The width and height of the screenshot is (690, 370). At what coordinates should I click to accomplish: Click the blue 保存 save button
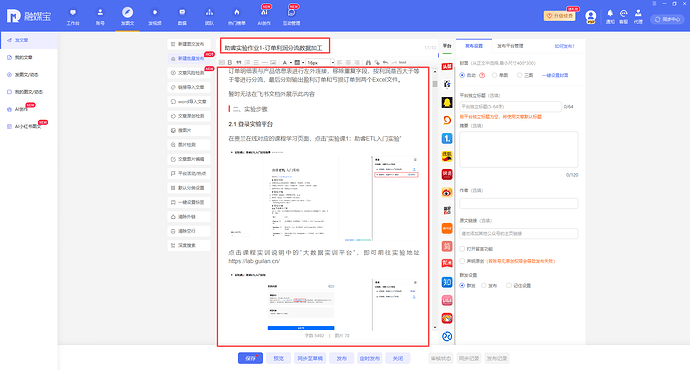[x=250, y=358]
